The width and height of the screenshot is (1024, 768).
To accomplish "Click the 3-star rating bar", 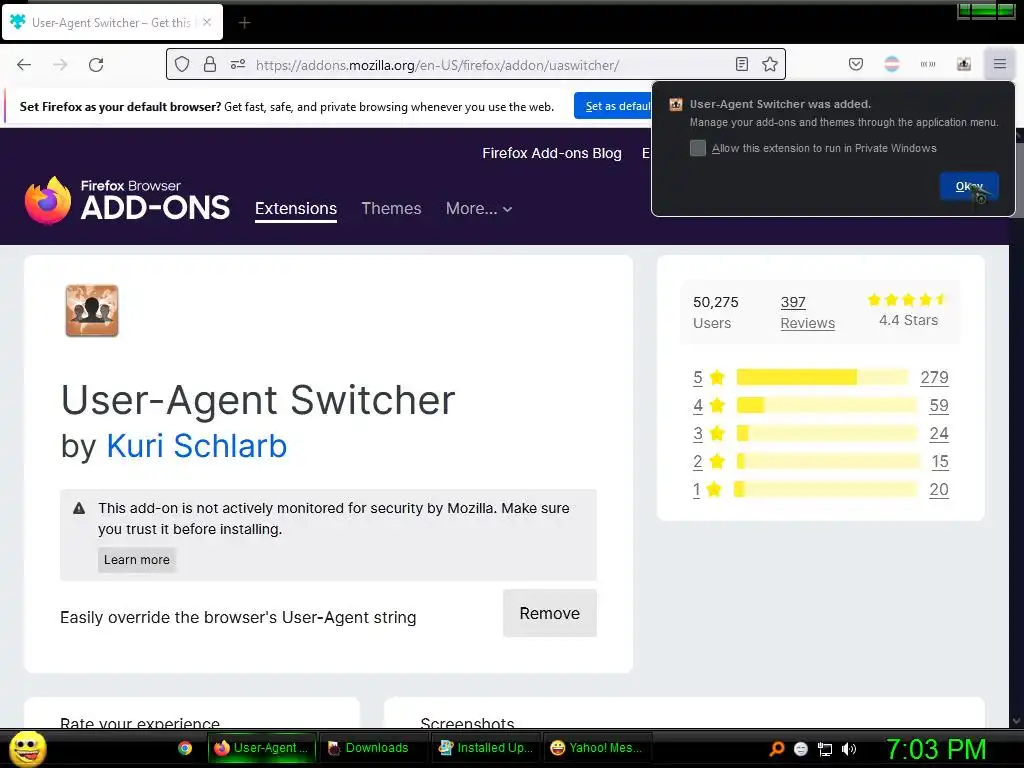I will pos(827,433).
